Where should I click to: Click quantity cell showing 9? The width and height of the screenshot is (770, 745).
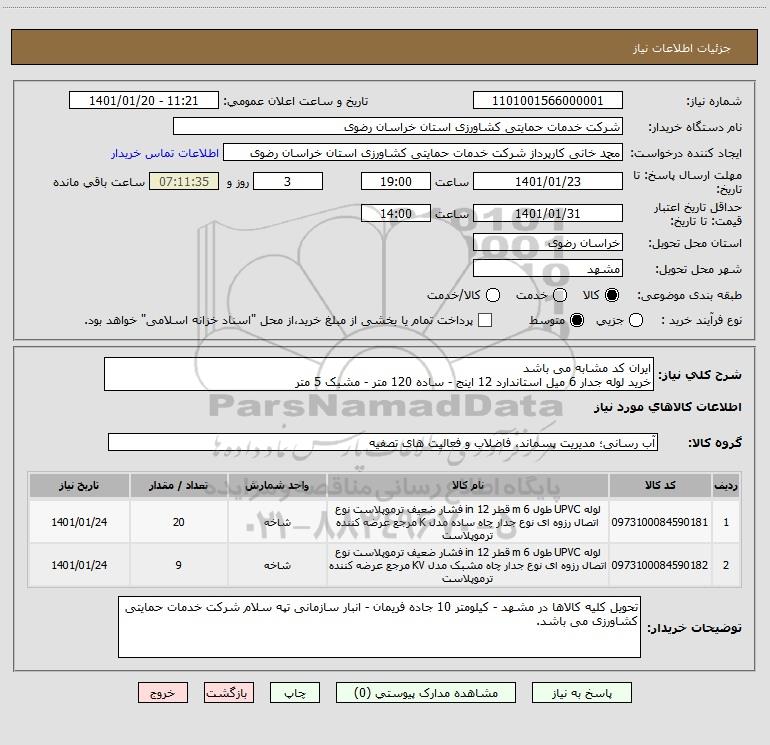click(x=178, y=565)
